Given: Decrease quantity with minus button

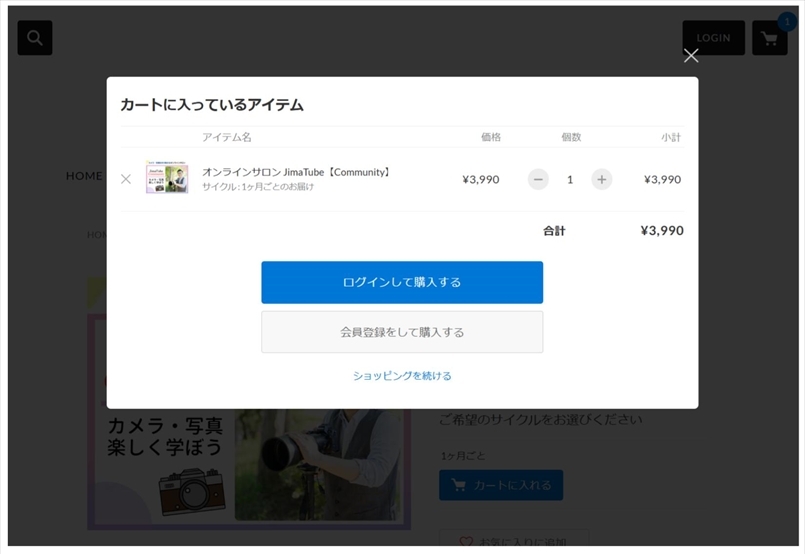Looking at the screenshot, I should click(538, 179).
